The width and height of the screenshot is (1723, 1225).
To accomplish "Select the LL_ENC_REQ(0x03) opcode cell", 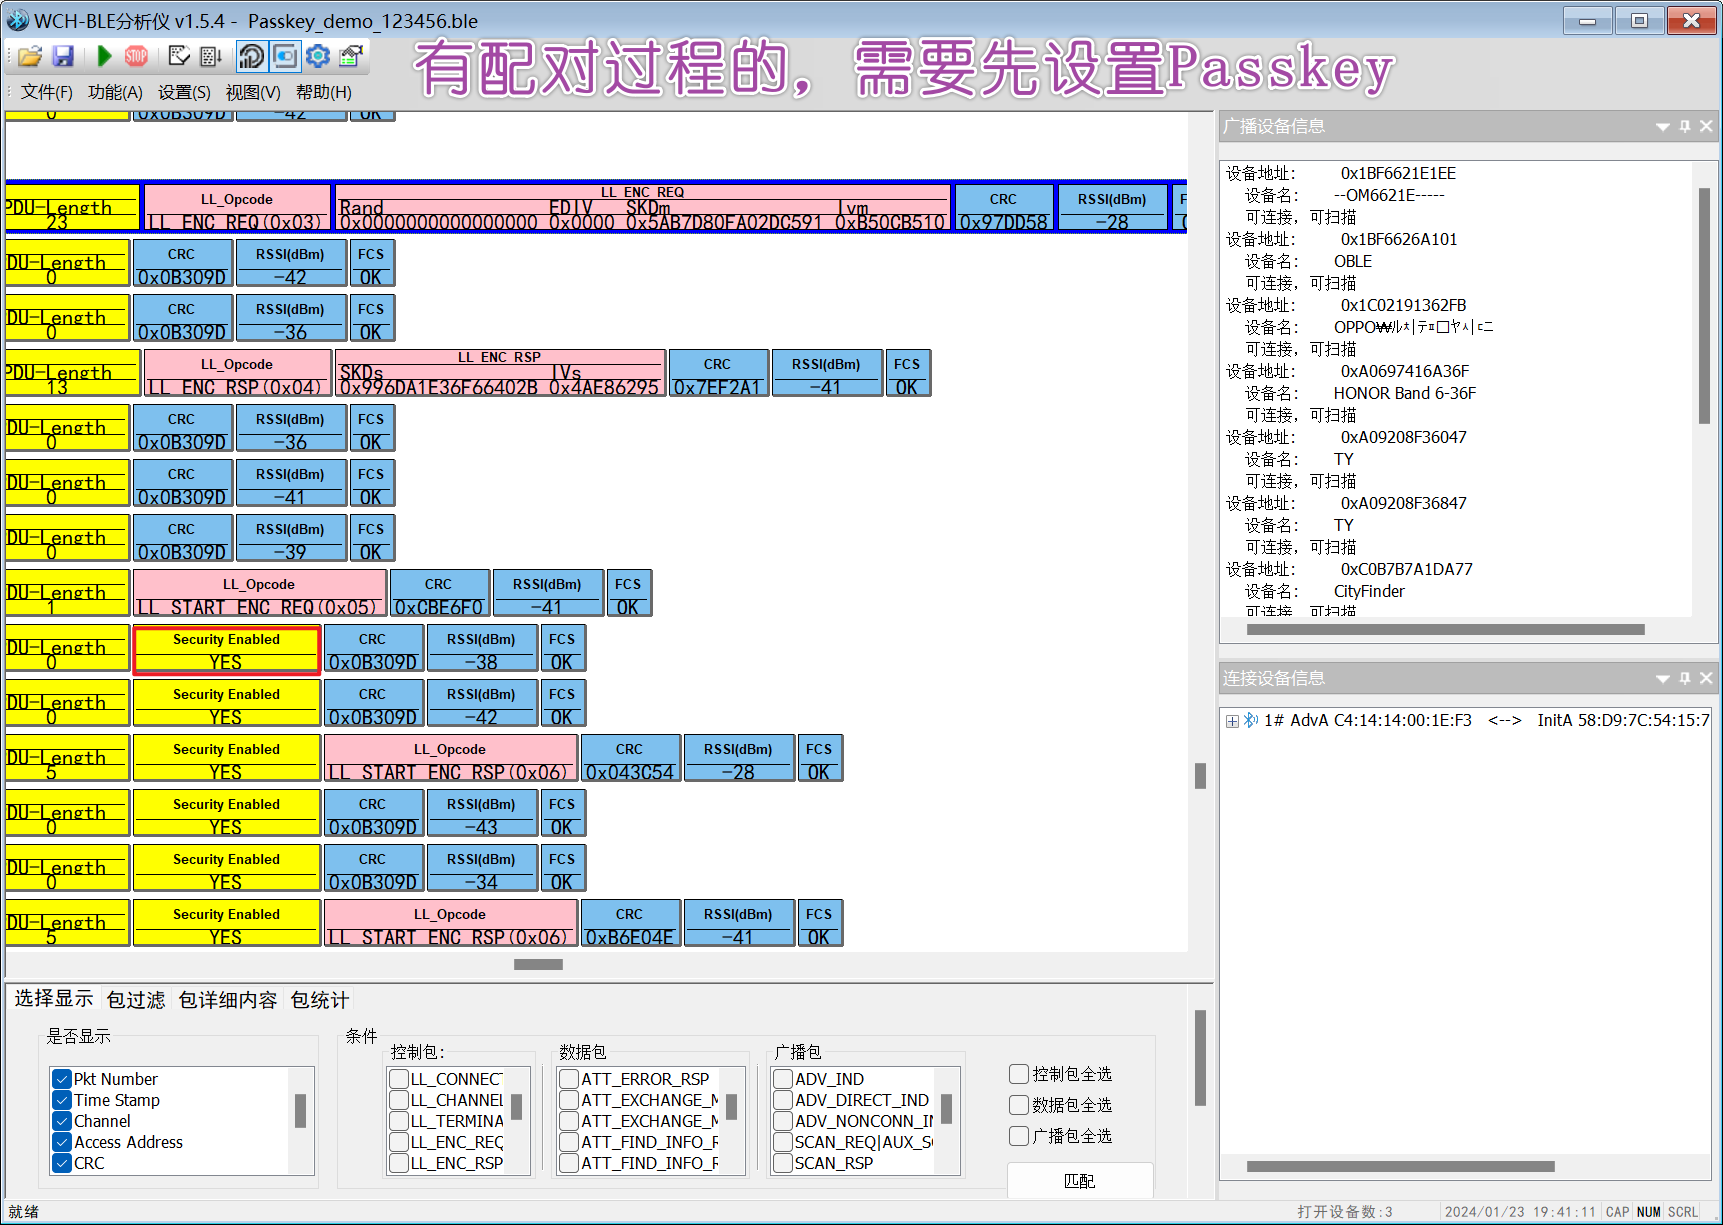I will tap(237, 209).
